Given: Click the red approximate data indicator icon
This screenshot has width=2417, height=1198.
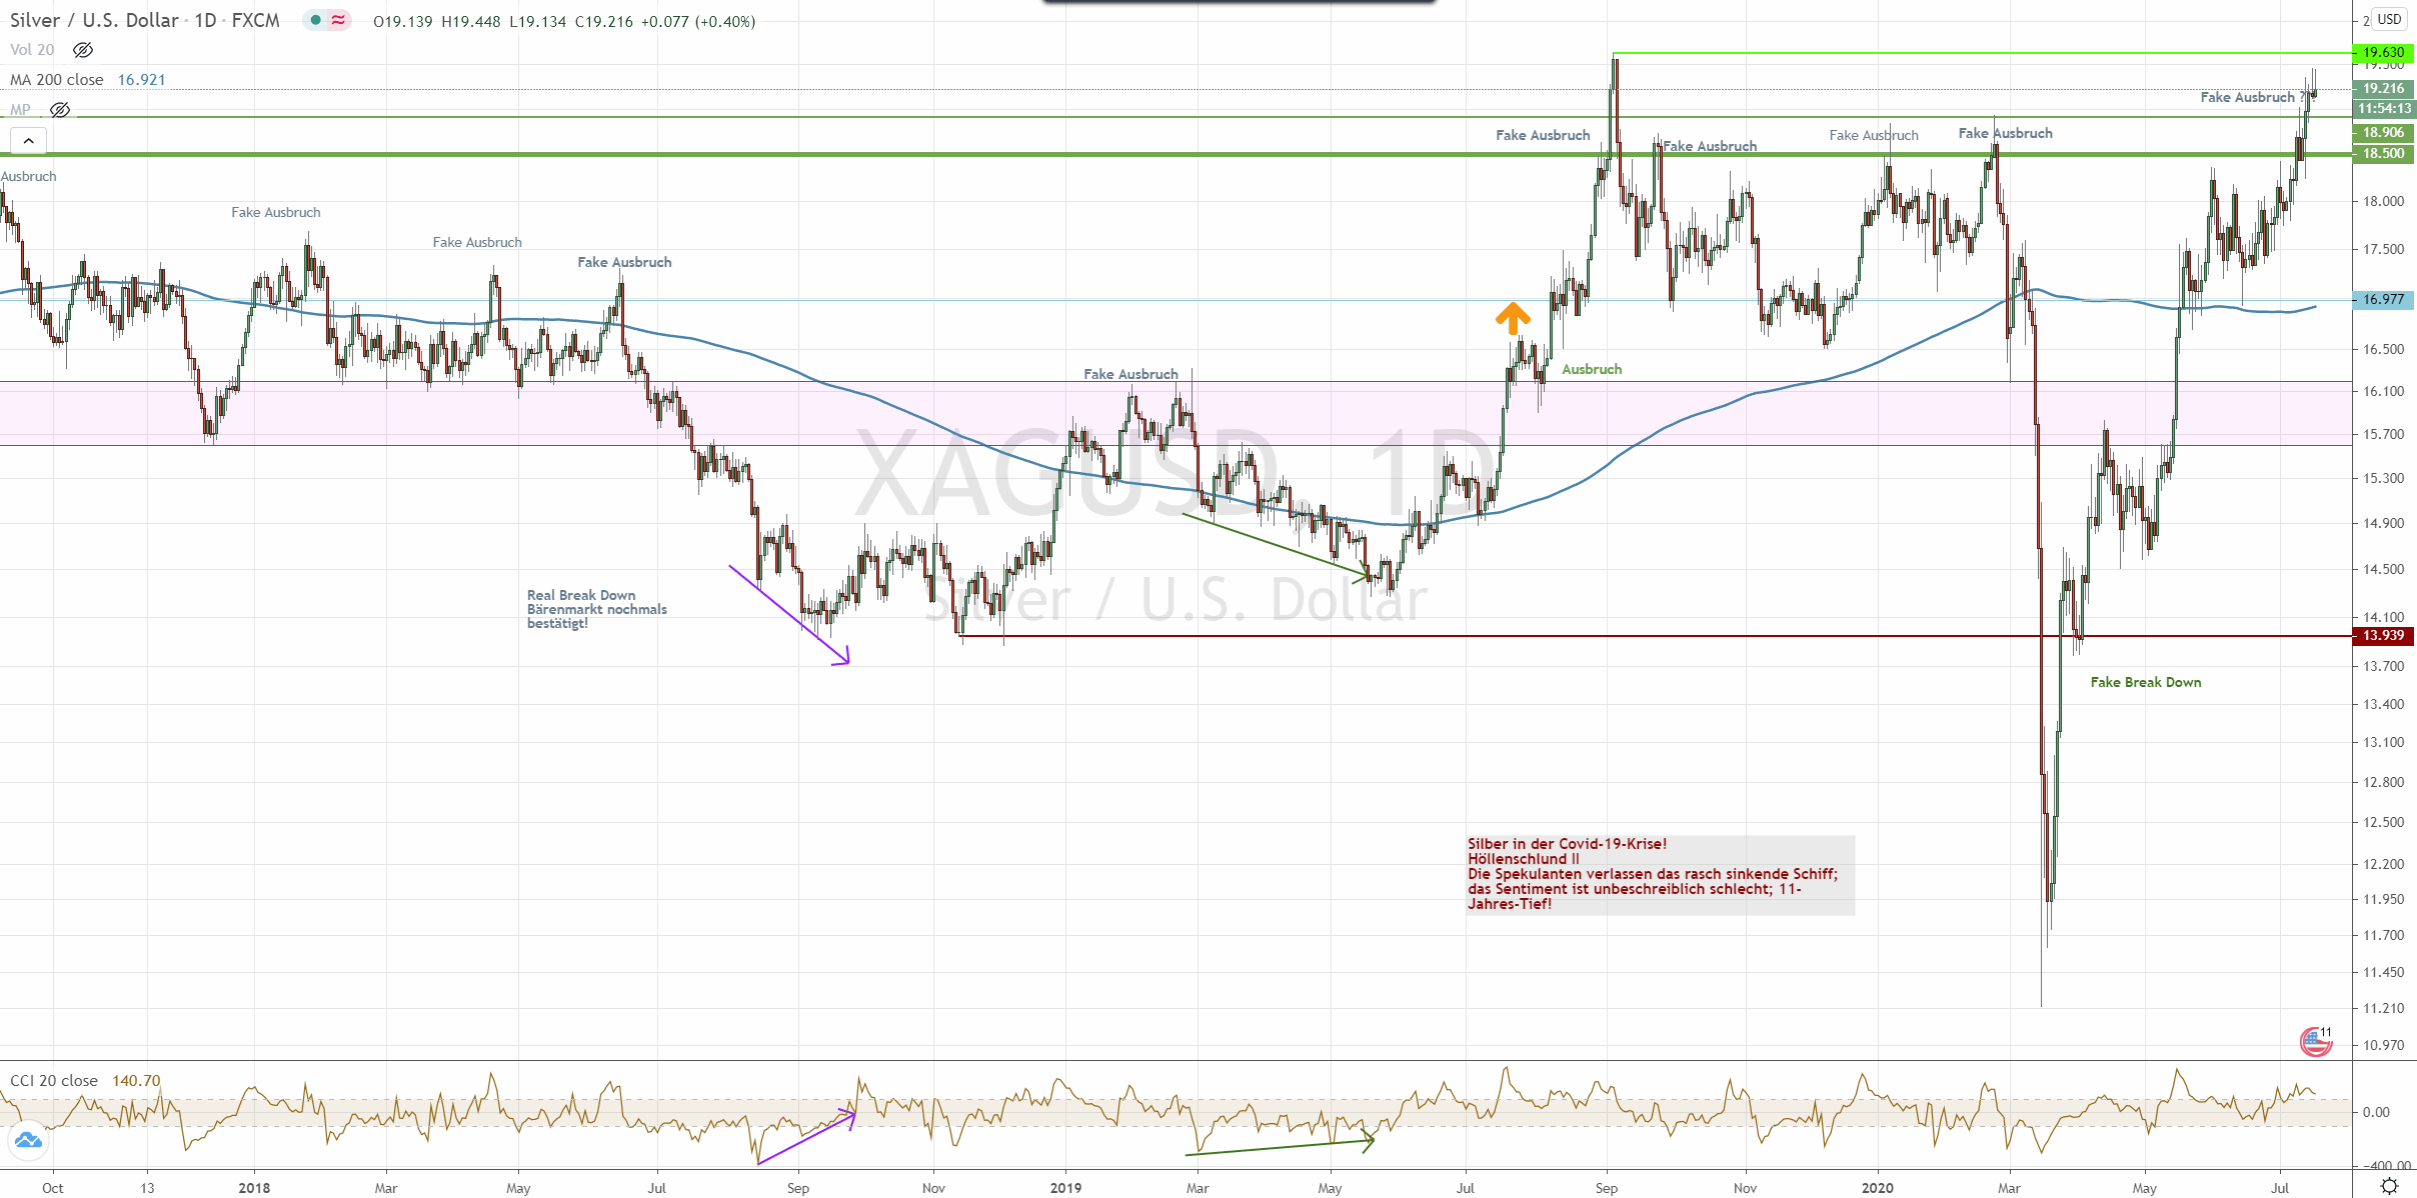Looking at the screenshot, I should [x=339, y=20].
